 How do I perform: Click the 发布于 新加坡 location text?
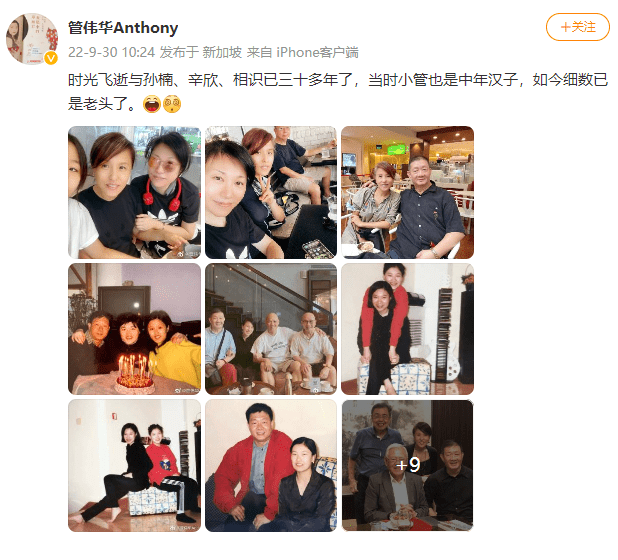[x=201, y=52]
